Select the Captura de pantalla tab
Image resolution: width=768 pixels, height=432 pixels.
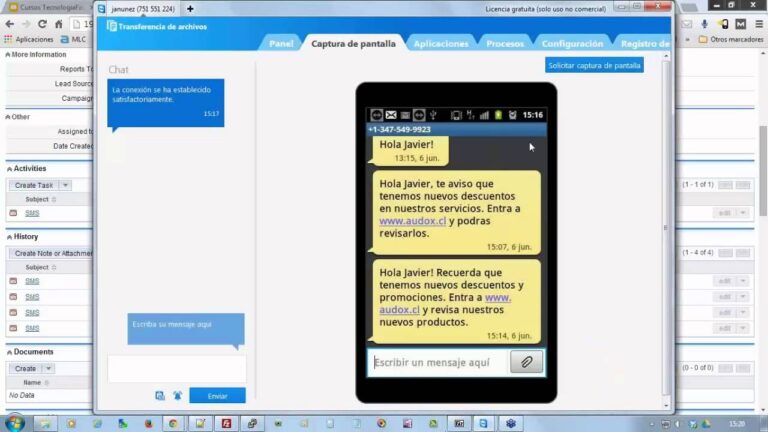click(353, 44)
